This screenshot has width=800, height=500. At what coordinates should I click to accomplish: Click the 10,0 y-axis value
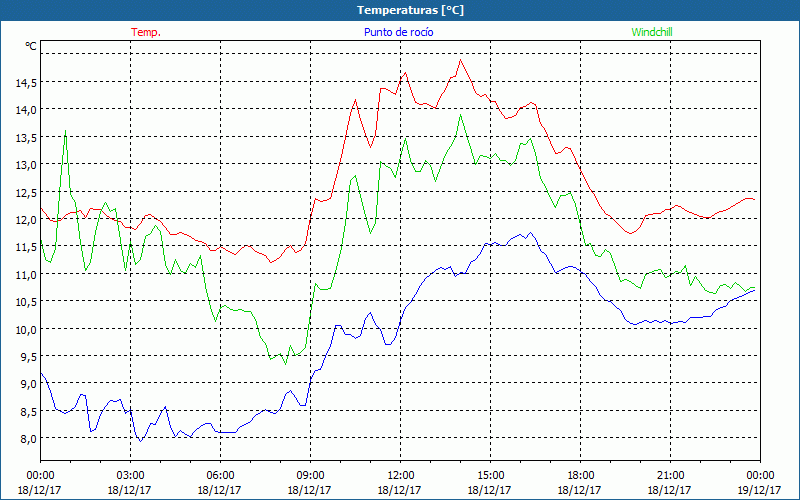pyautogui.click(x=26, y=329)
